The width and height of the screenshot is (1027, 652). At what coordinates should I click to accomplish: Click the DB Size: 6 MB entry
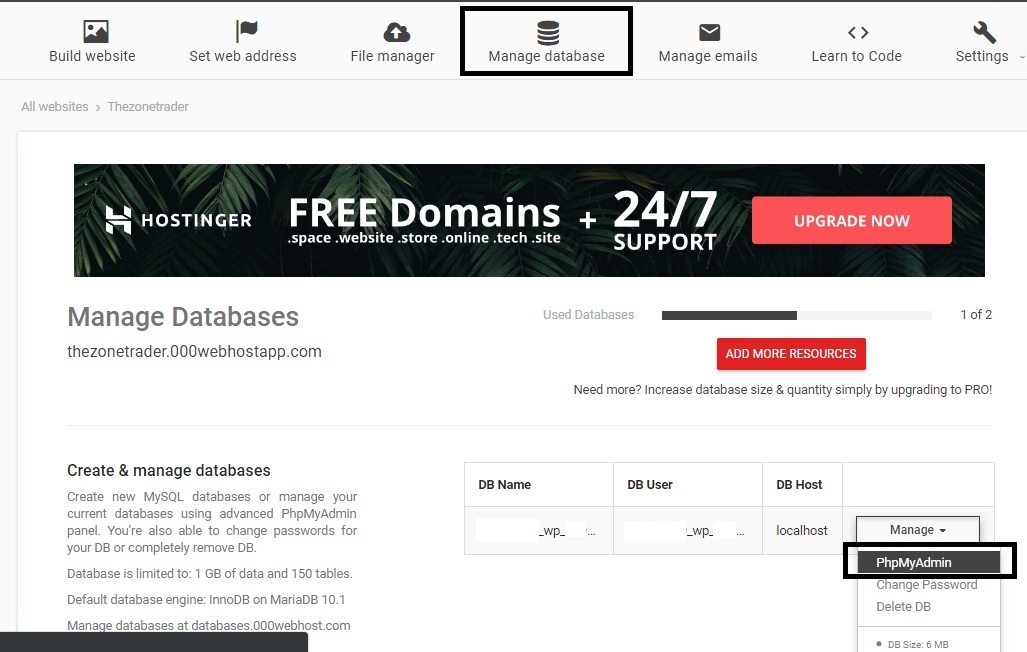point(918,644)
